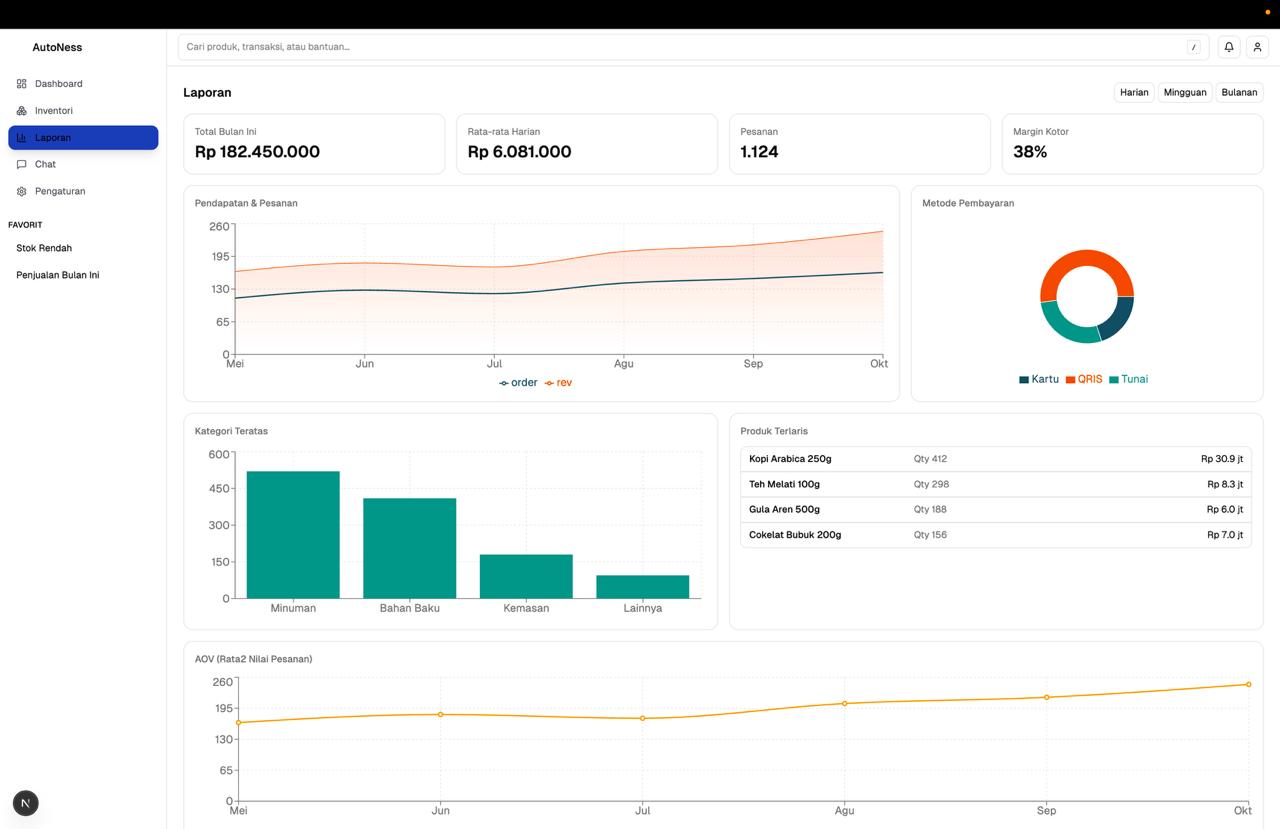Toggle the rev series in legend
This screenshot has width=1280, height=829.
[559, 383]
